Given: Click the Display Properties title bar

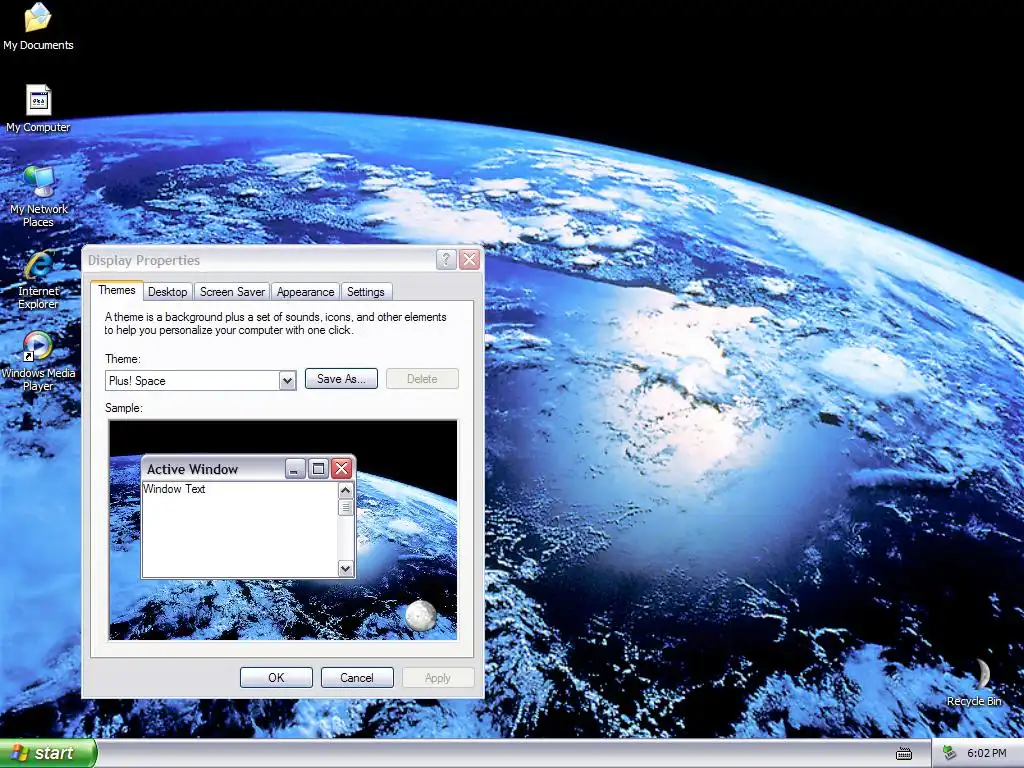Looking at the screenshot, I should point(261,259).
